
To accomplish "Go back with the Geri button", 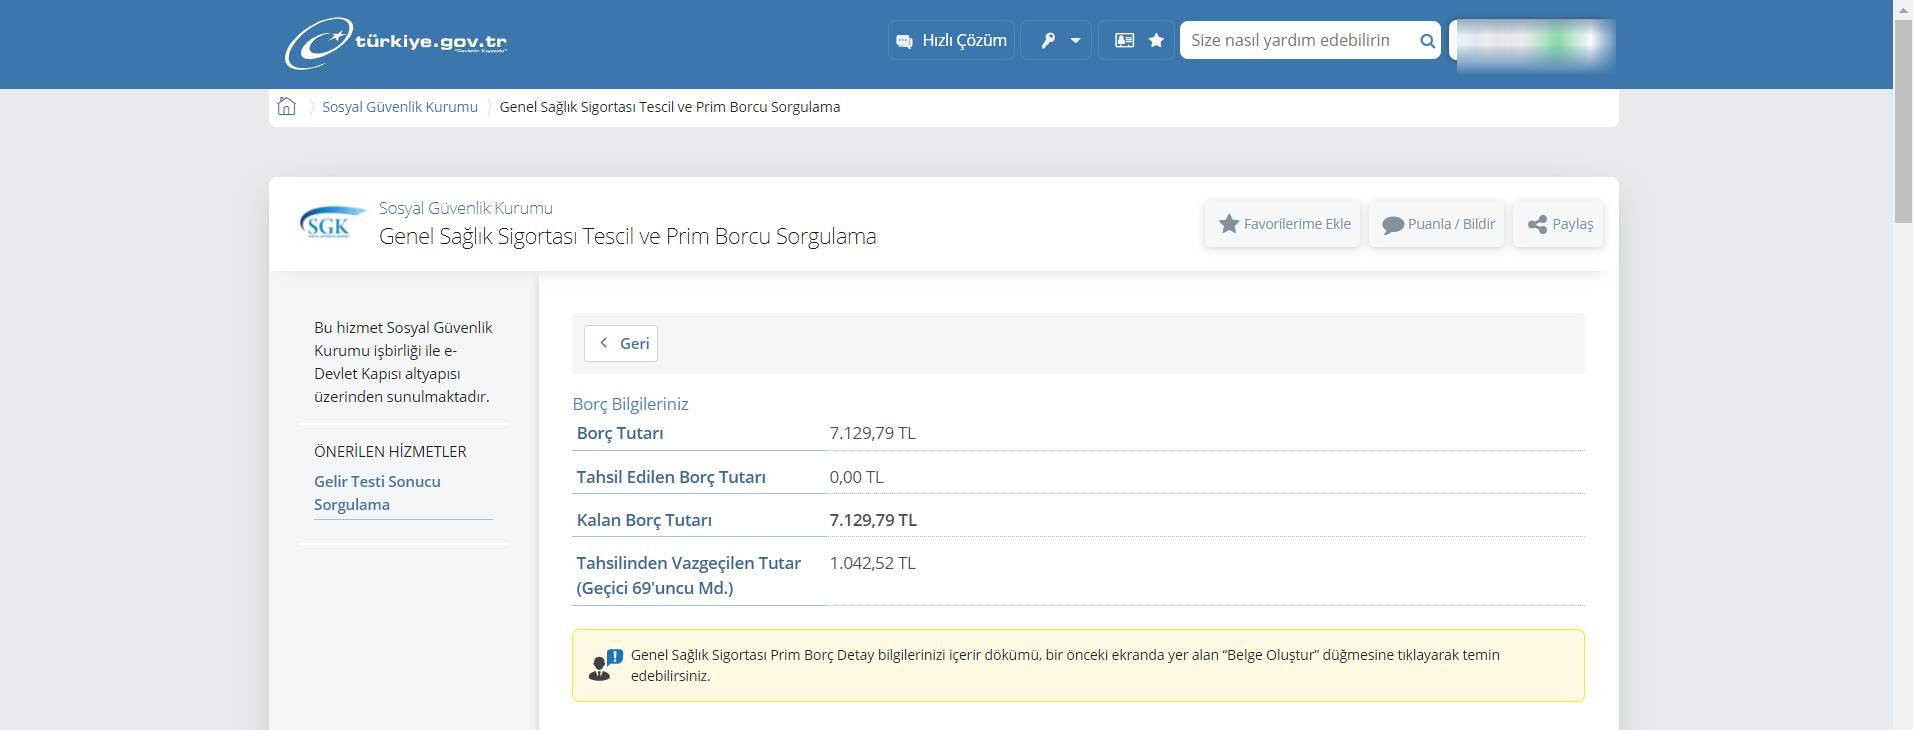I will point(621,343).
